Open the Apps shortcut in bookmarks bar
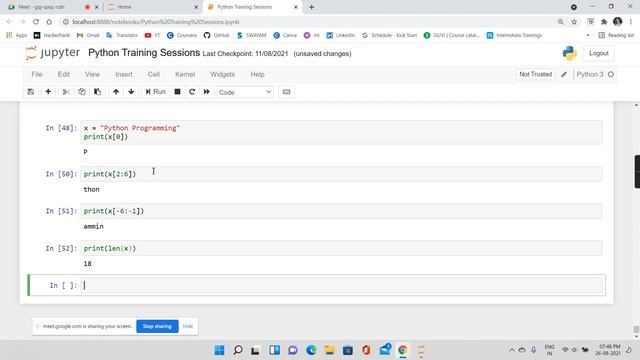Image resolution: width=640 pixels, height=360 pixels. tap(17, 36)
